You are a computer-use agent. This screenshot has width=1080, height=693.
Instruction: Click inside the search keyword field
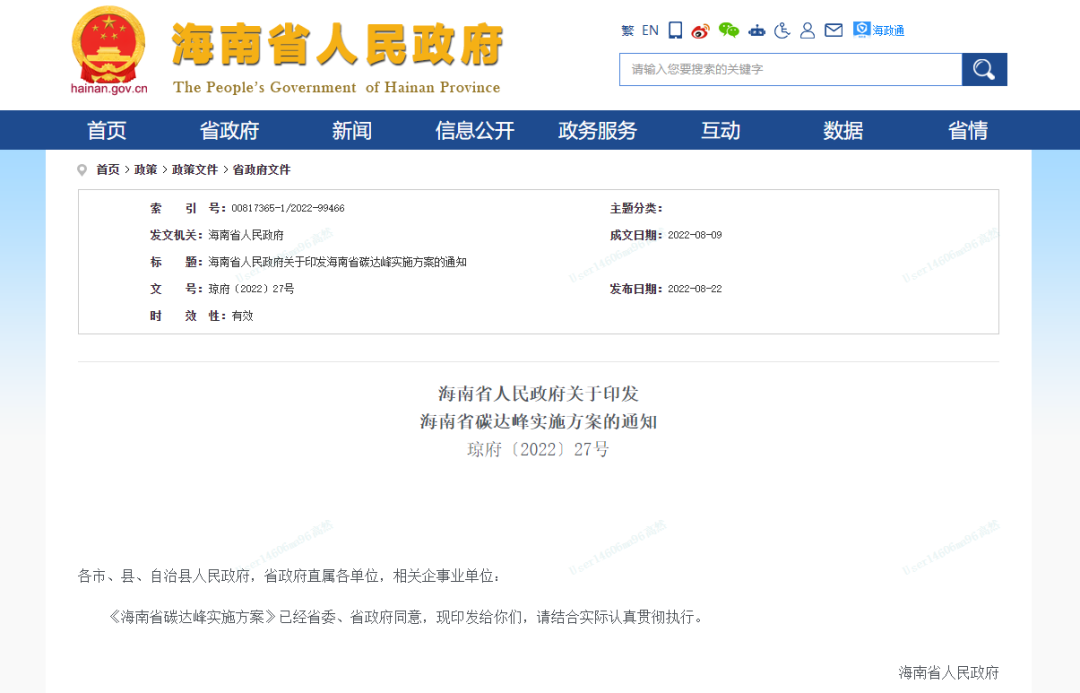(x=790, y=69)
